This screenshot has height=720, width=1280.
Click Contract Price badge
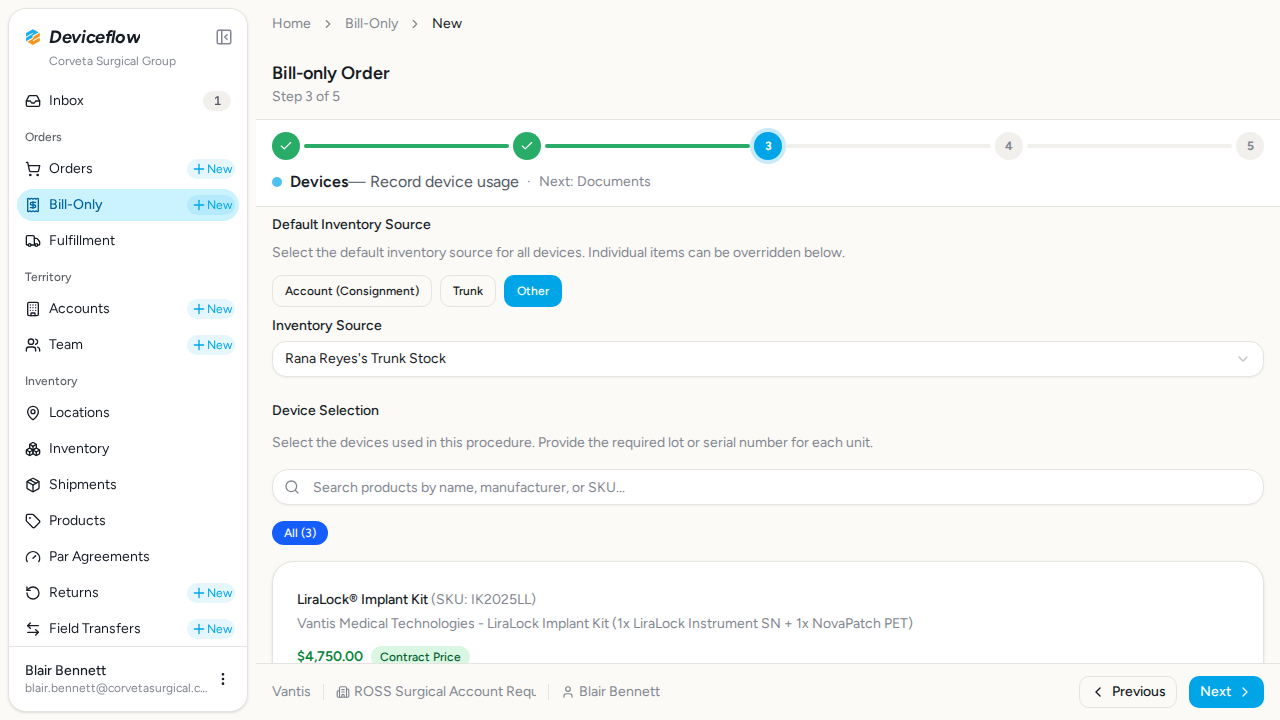point(420,657)
